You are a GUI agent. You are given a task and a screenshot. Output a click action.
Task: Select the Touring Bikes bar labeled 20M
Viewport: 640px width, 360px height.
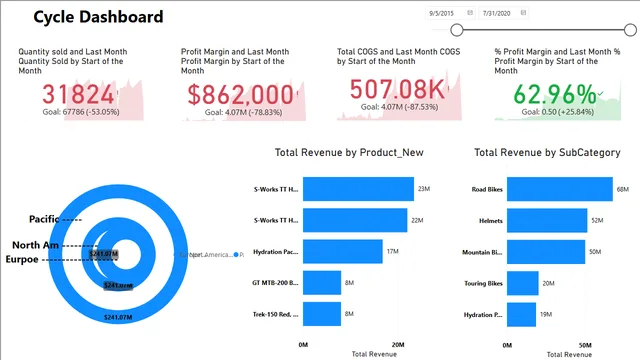pyautogui.click(x=523, y=283)
